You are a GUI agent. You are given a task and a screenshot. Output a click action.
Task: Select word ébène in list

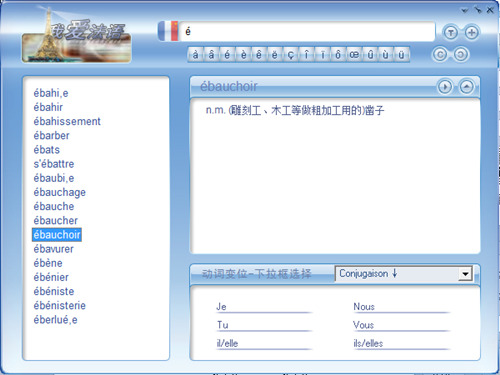[x=48, y=263]
